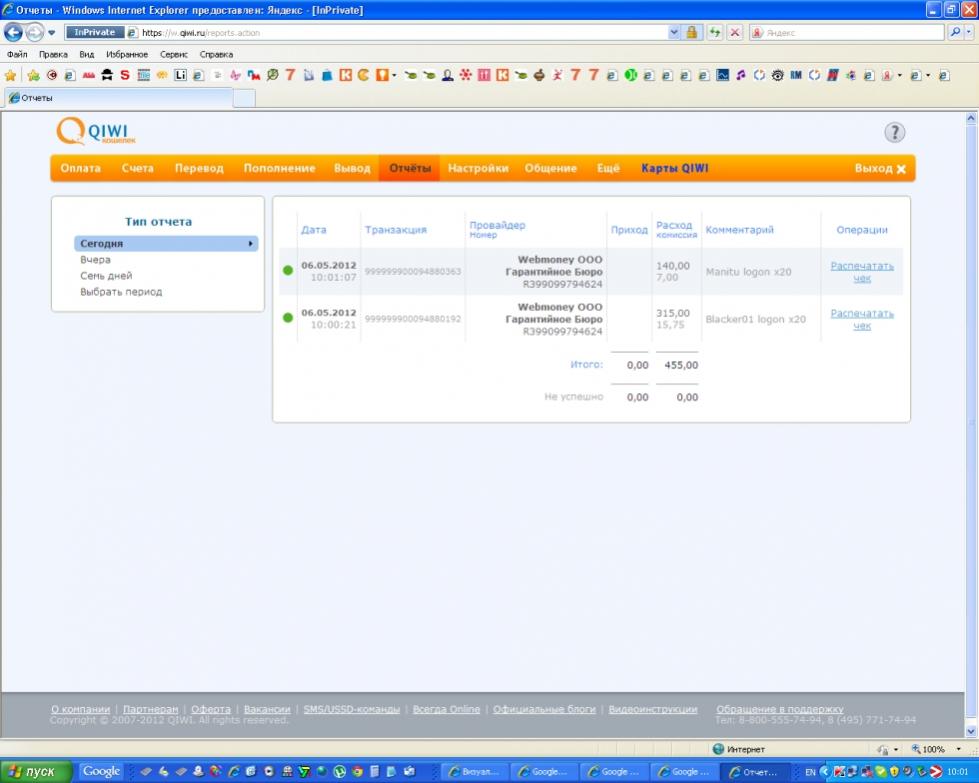
Task: Open the Избранное menu
Action: point(127,54)
